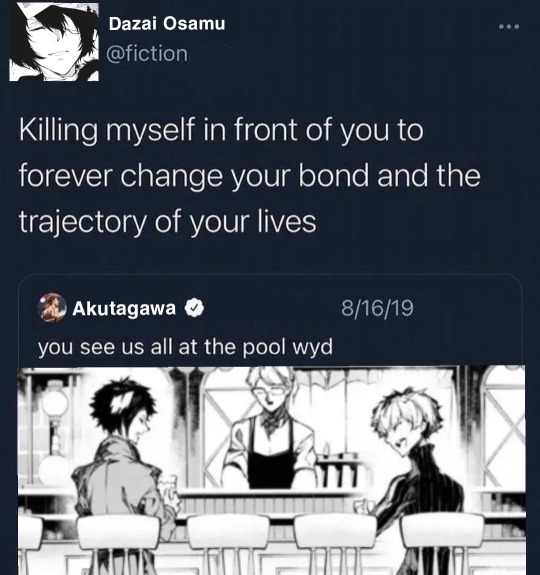Click the main tweet text starting with Killing

pyautogui.click(x=249, y=175)
